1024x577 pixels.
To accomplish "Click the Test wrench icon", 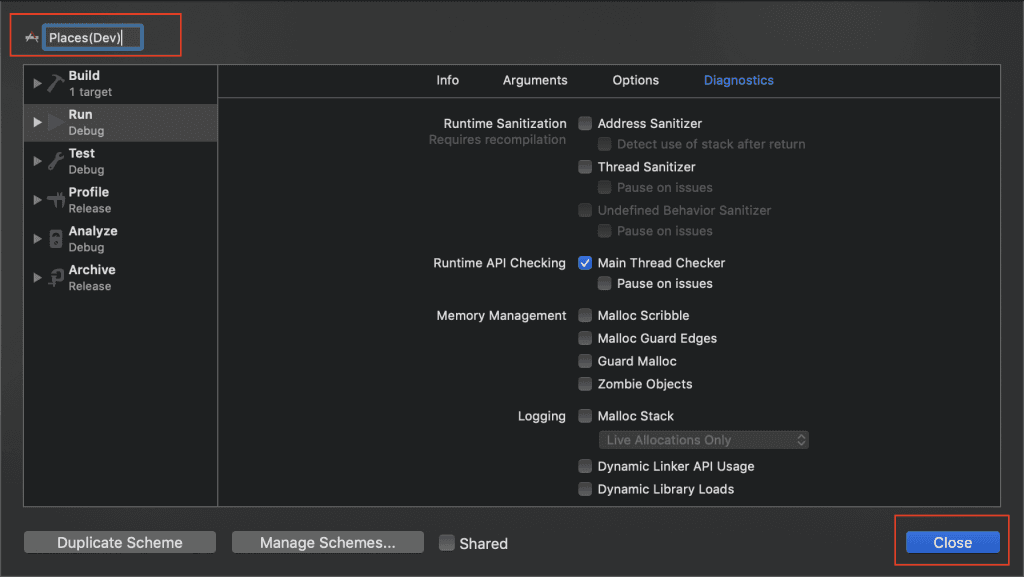I will [x=56, y=161].
